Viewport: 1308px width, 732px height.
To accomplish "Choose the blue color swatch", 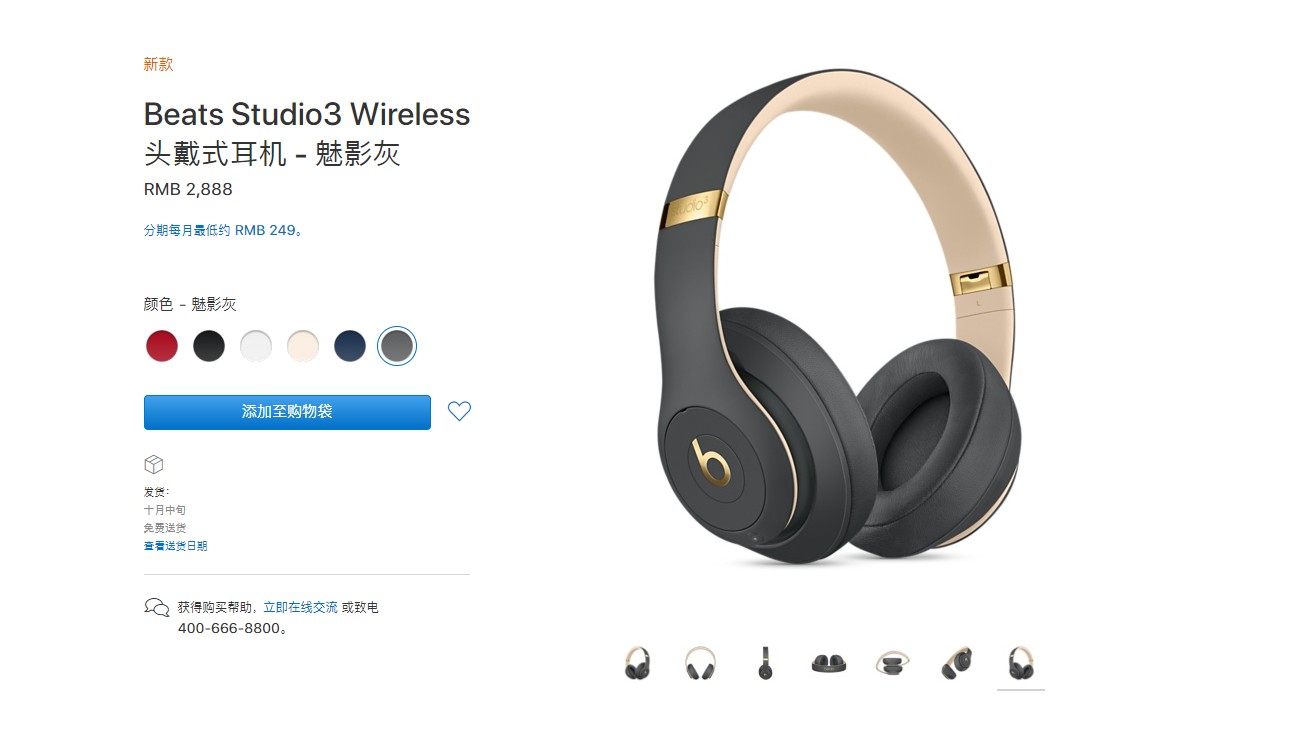I will pyautogui.click(x=350, y=346).
